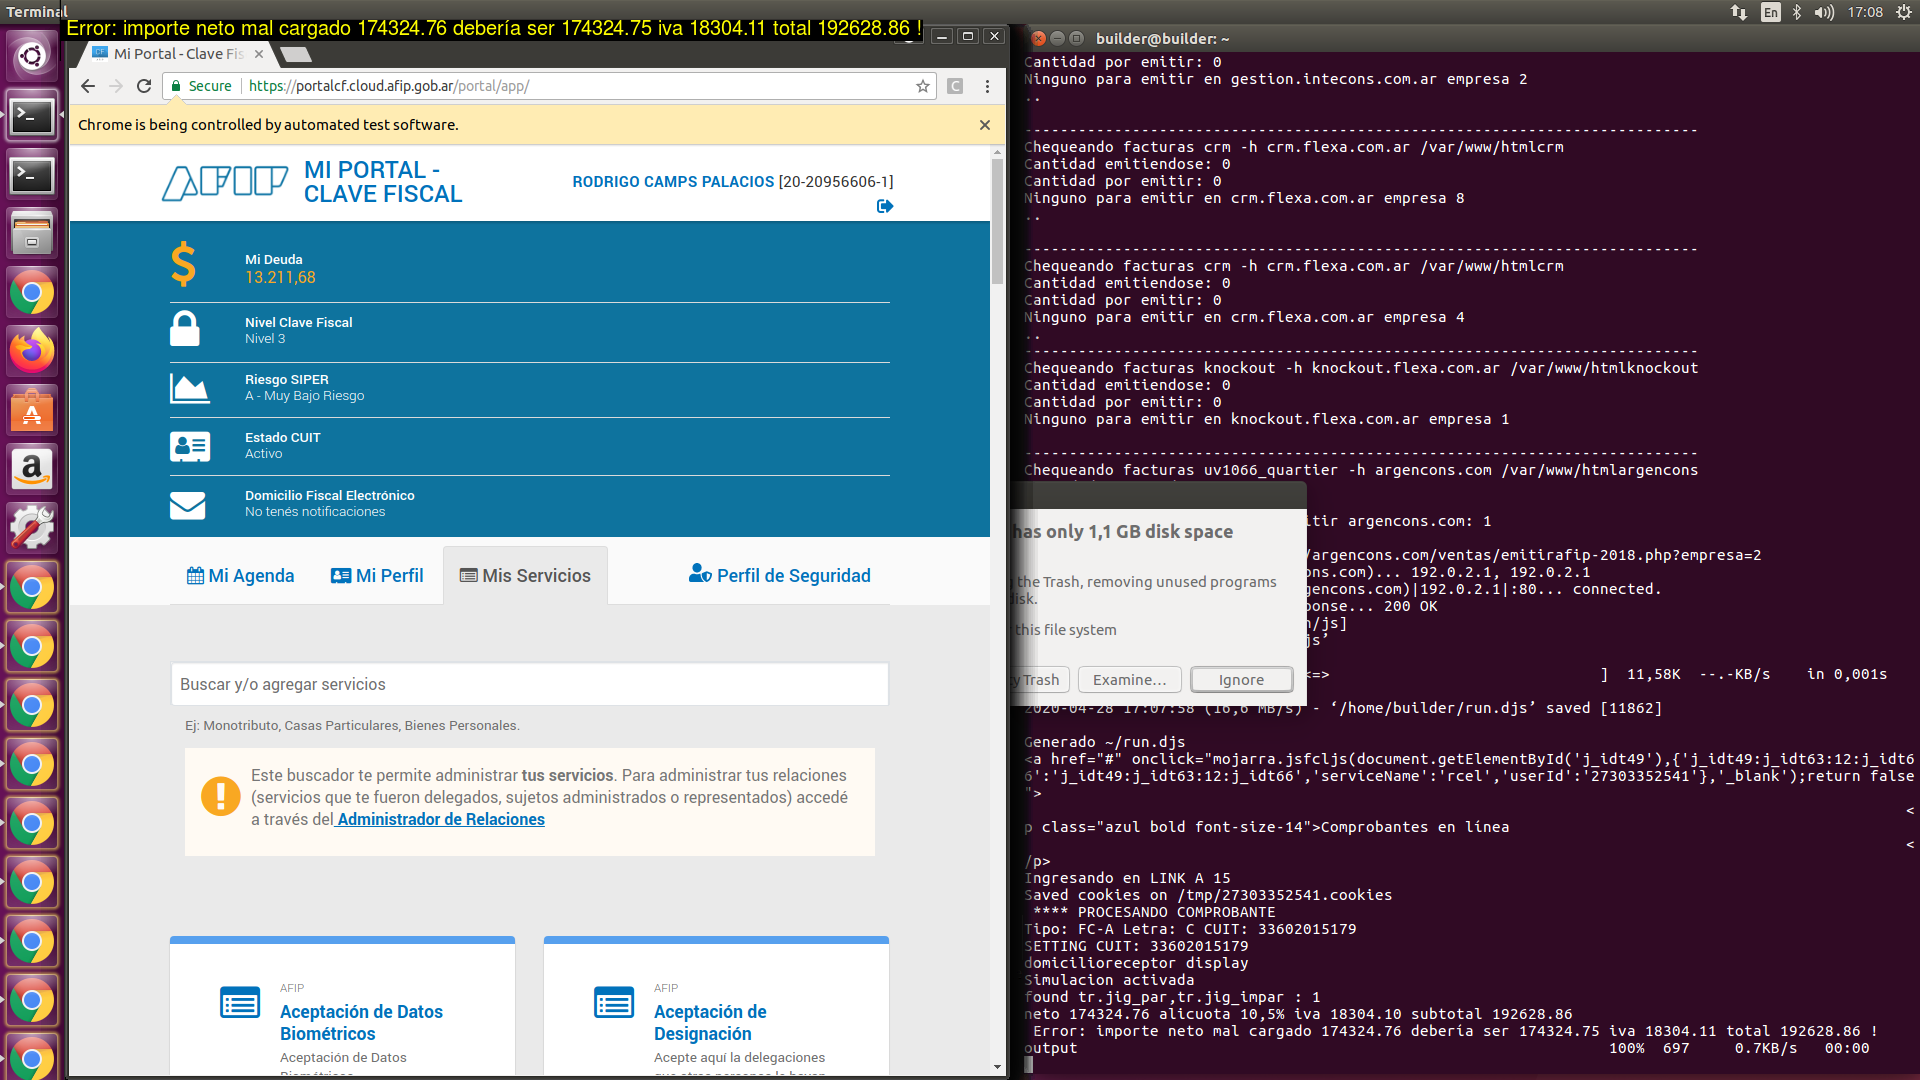
Task: Click the Chrome page vertical scrollbar thumb
Action: click(997, 222)
